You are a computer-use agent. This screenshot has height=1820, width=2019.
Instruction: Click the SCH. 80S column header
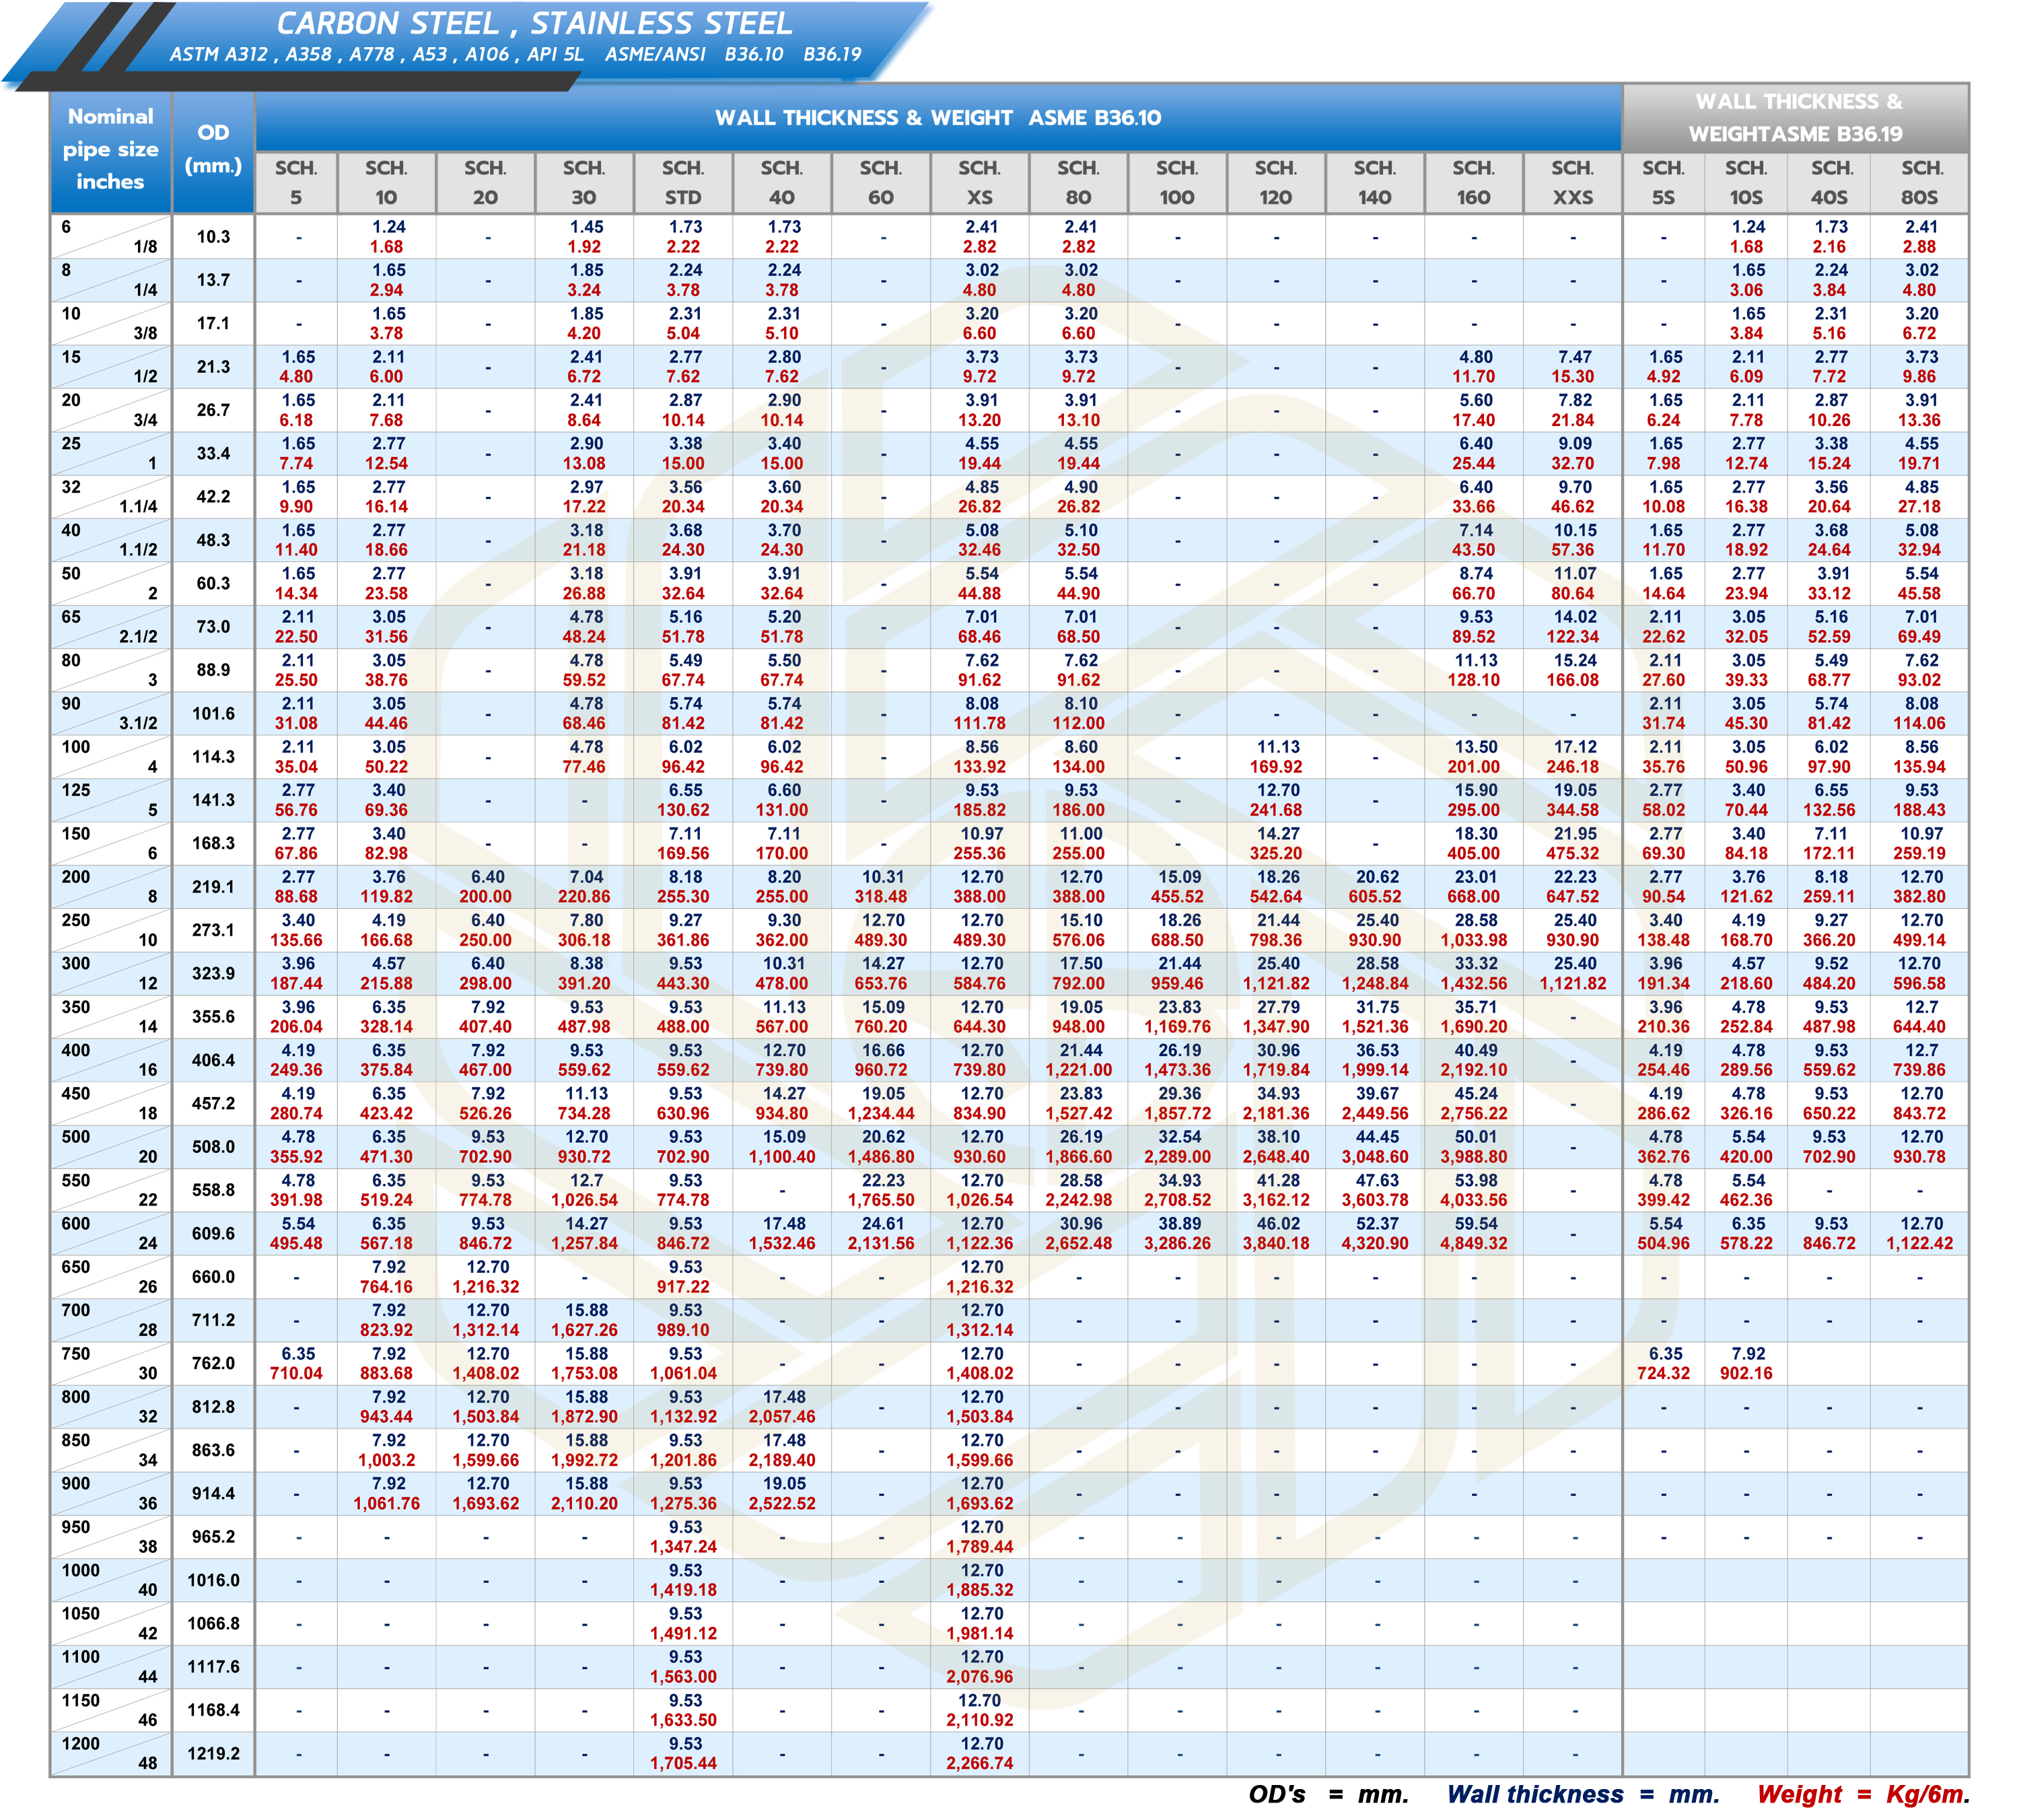pos(1920,183)
